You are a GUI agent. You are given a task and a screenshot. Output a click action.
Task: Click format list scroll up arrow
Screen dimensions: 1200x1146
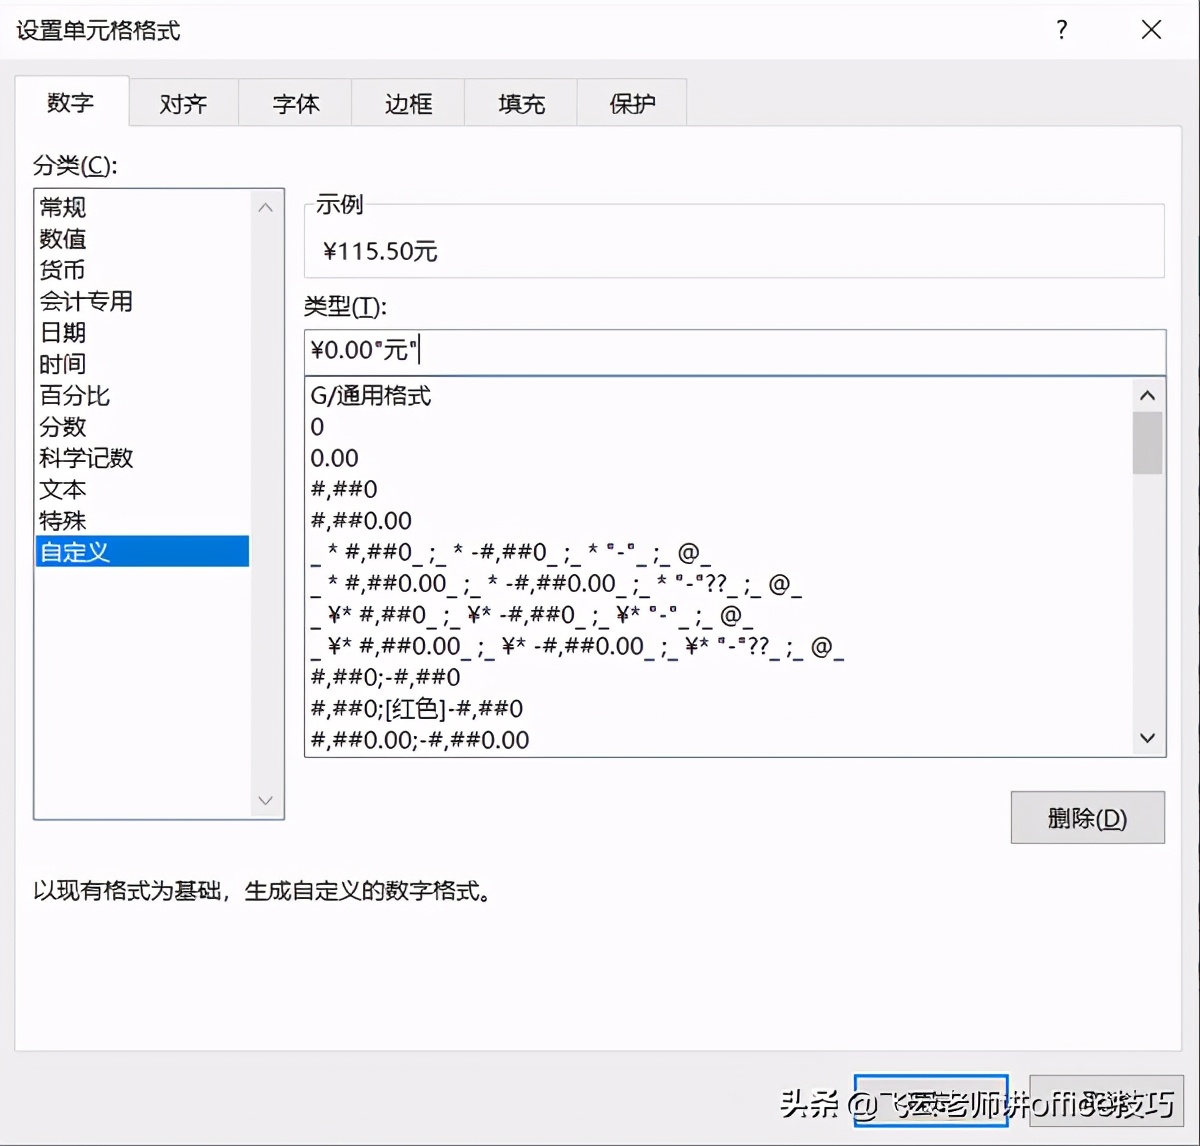click(x=1148, y=396)
